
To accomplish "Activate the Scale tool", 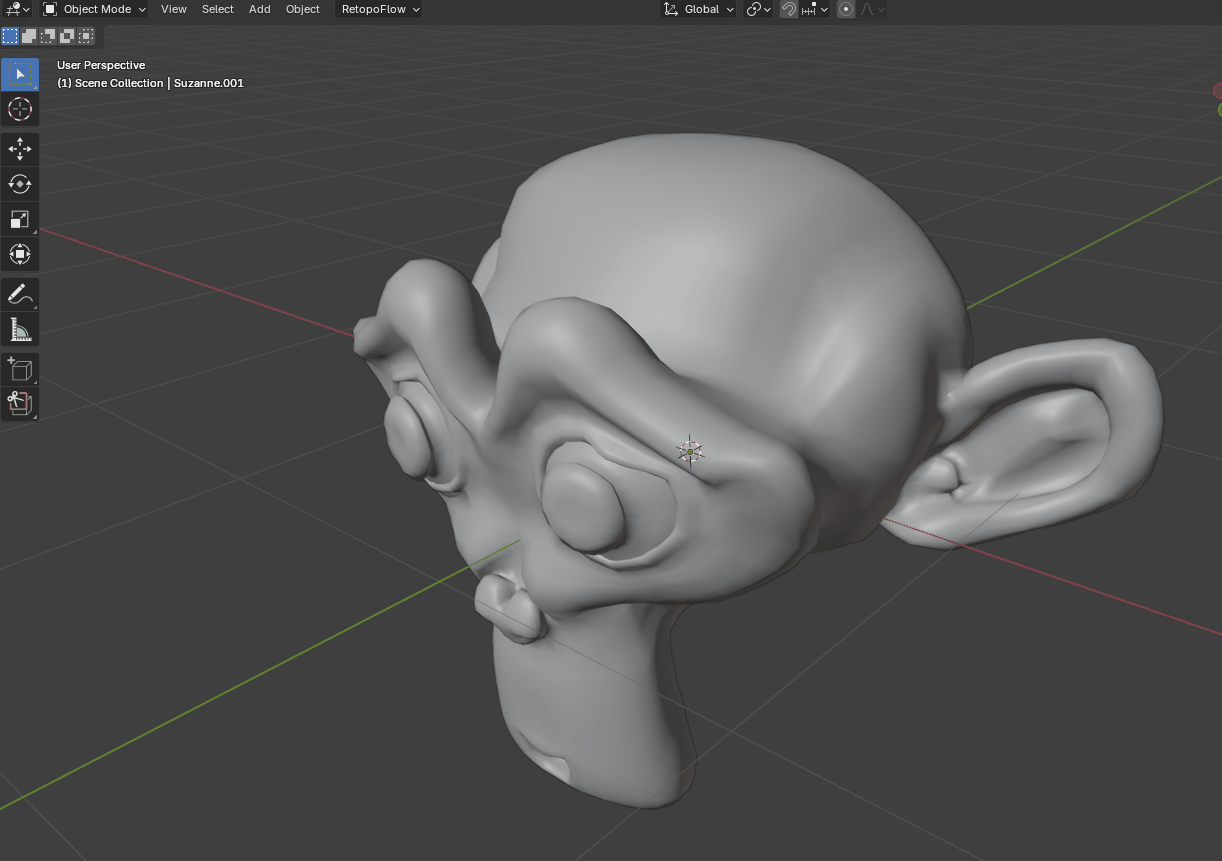I will pos(20,219).
